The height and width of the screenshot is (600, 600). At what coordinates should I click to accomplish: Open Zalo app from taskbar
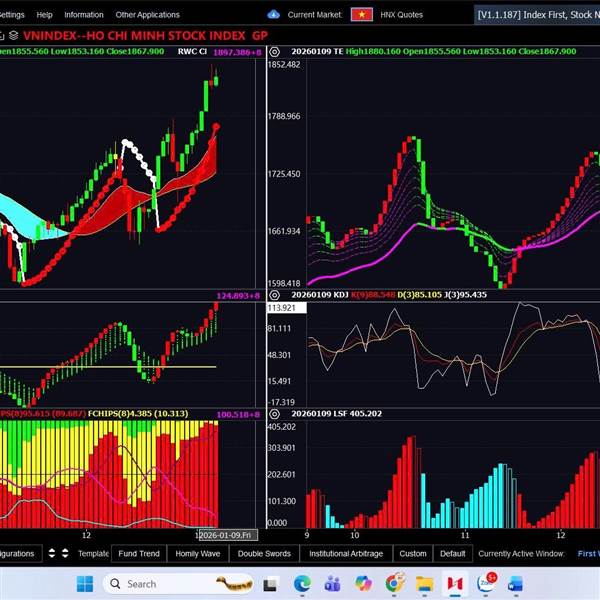click(488, 583)
